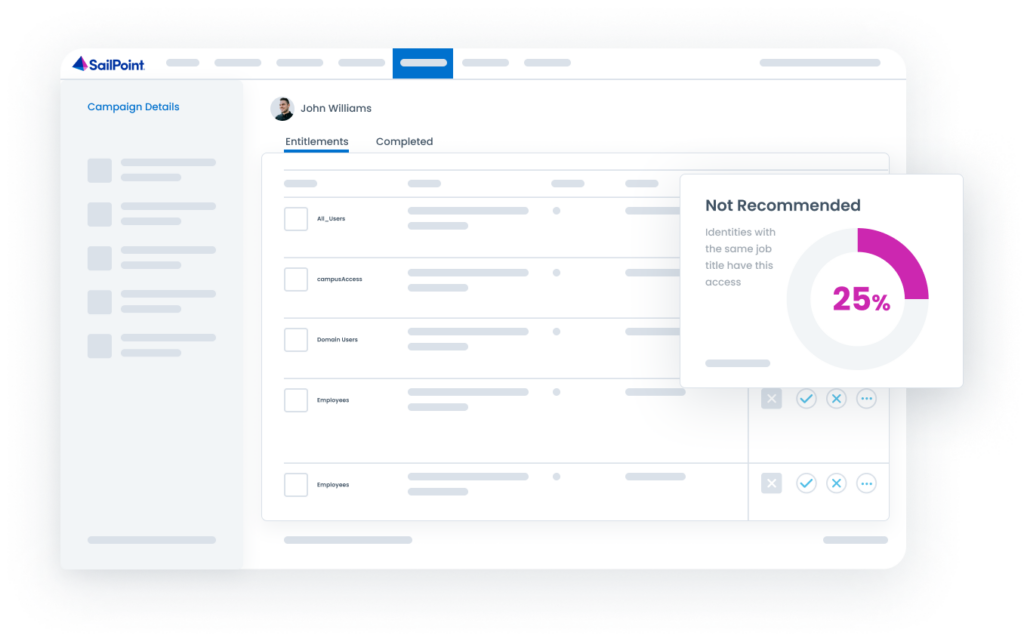1024x642 pixels.
Task: Approve access in the first Employees row
Action: [806, 398]
